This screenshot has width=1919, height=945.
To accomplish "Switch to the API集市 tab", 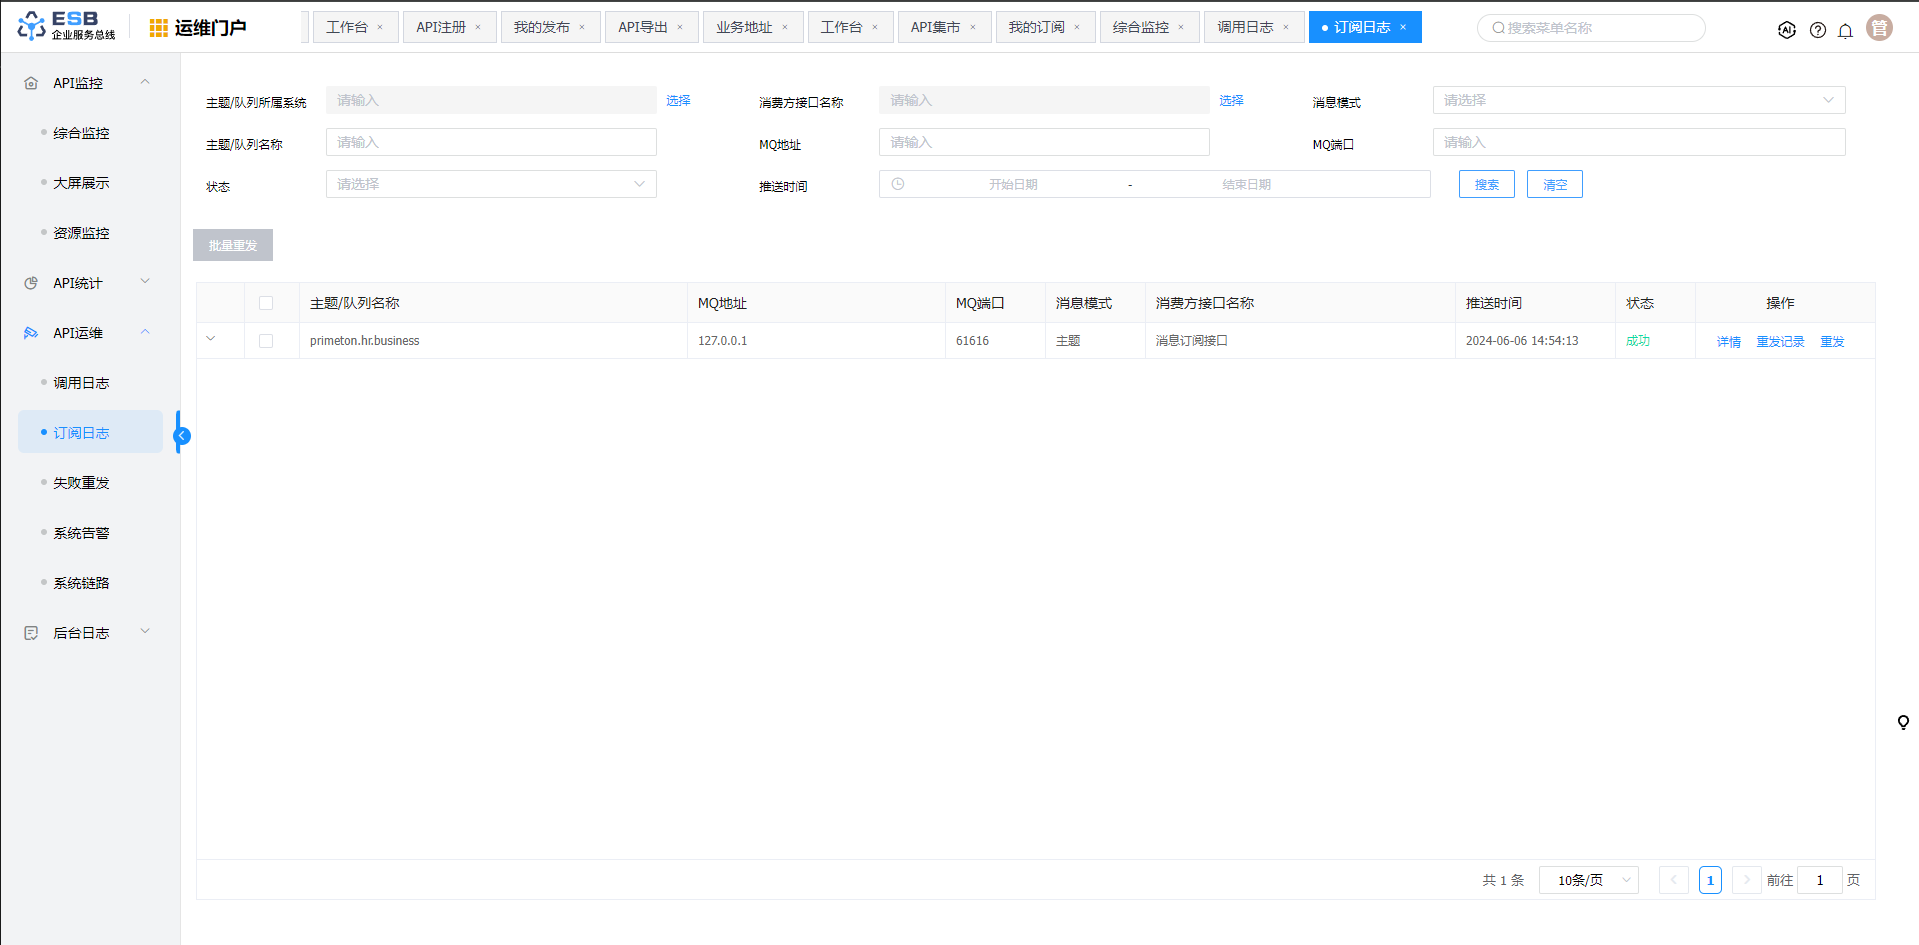I will point(935,27).
